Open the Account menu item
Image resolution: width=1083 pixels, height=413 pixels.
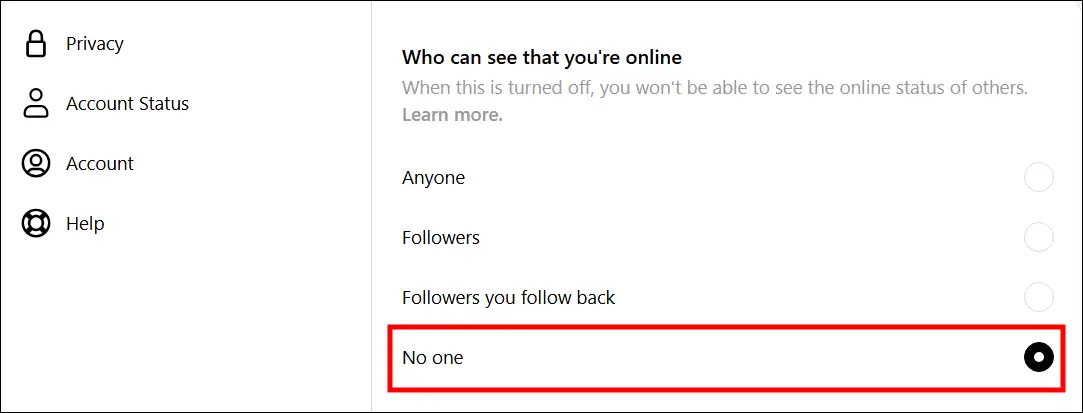pos(99,164)
